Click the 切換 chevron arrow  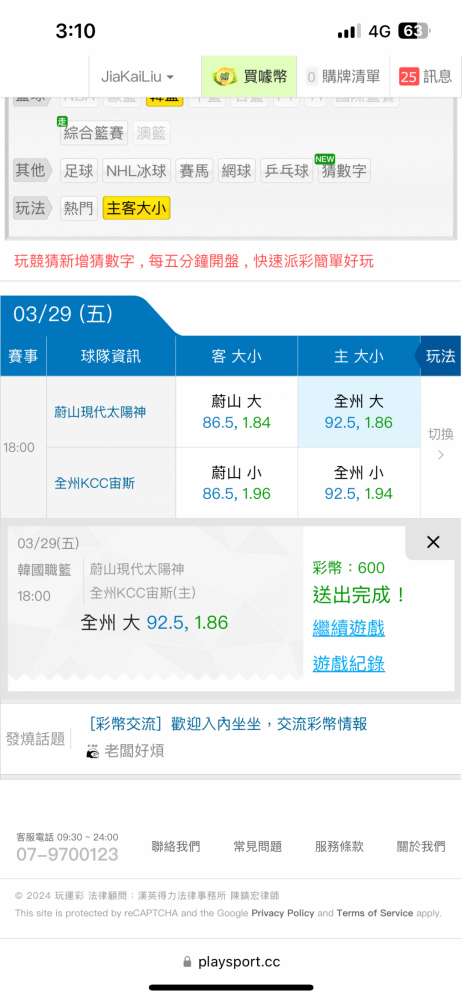coord(440,455)
